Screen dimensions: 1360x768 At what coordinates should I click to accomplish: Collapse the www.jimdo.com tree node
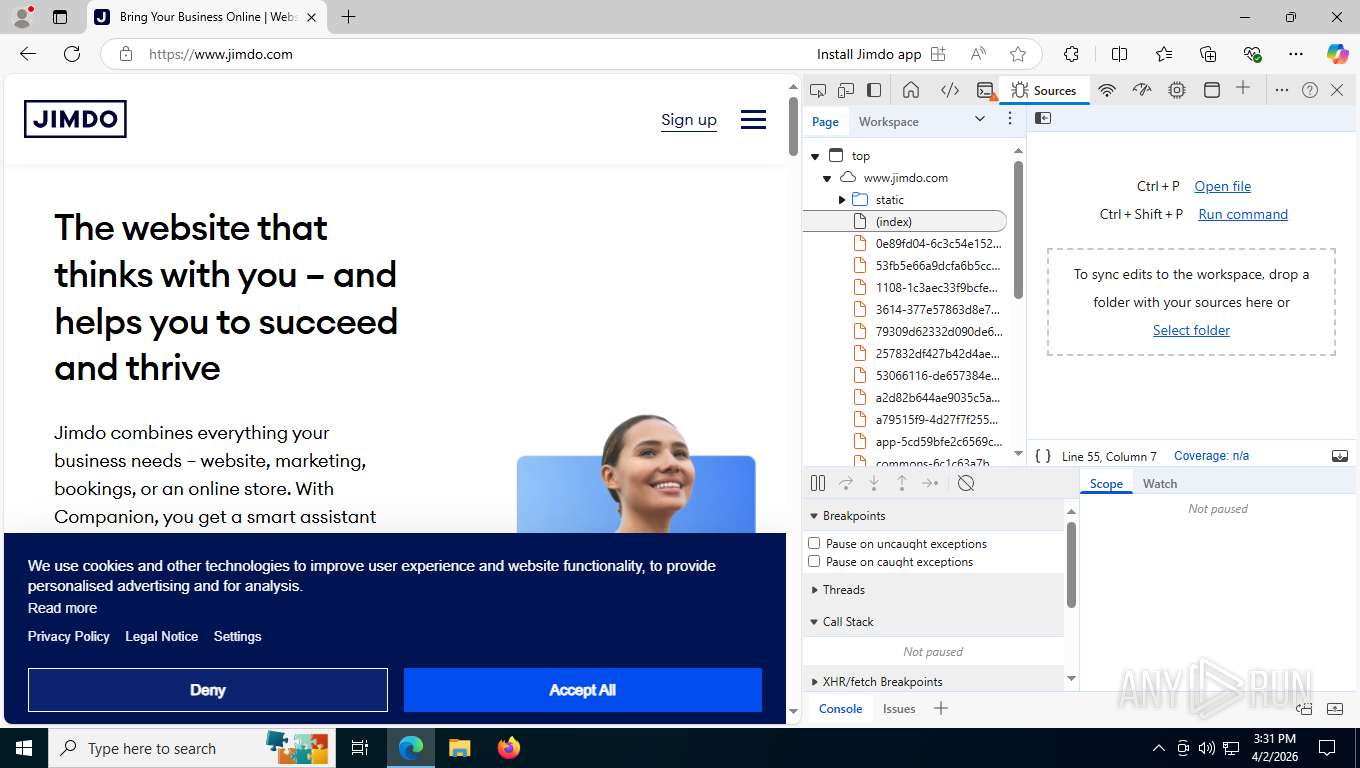[827, 178]
